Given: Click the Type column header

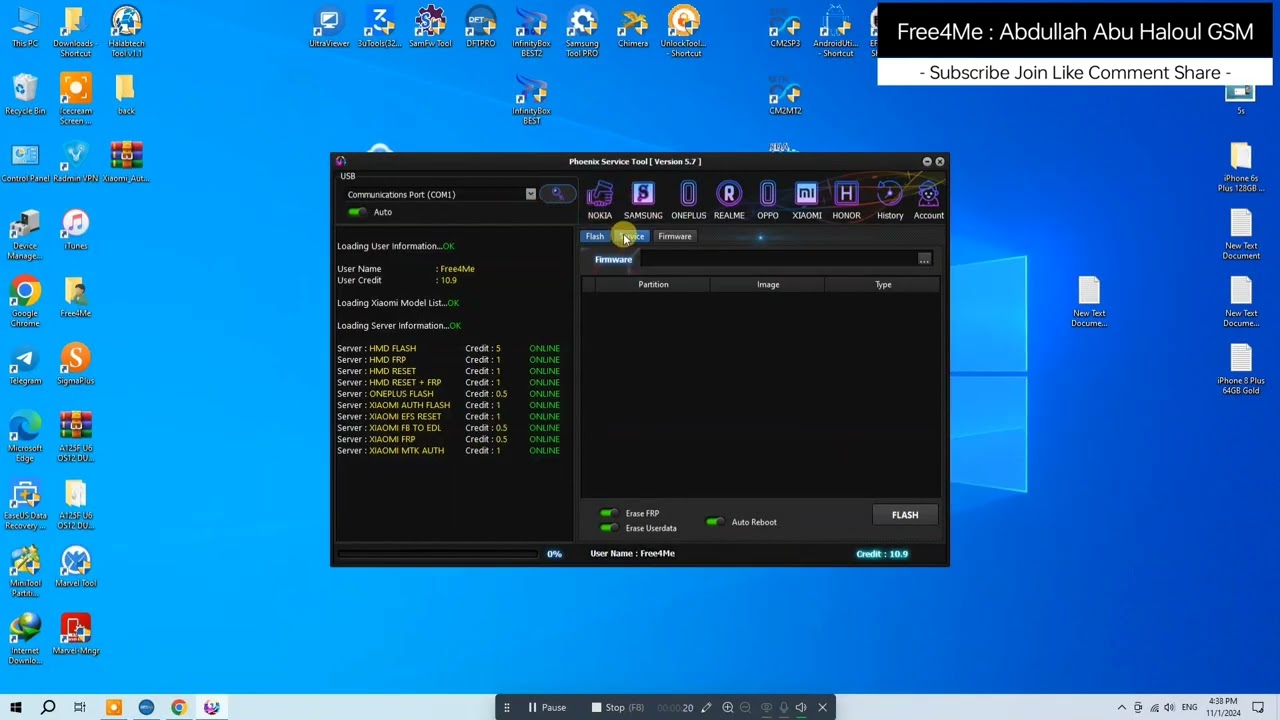Looking at the screenshot, I should point(883,285).
